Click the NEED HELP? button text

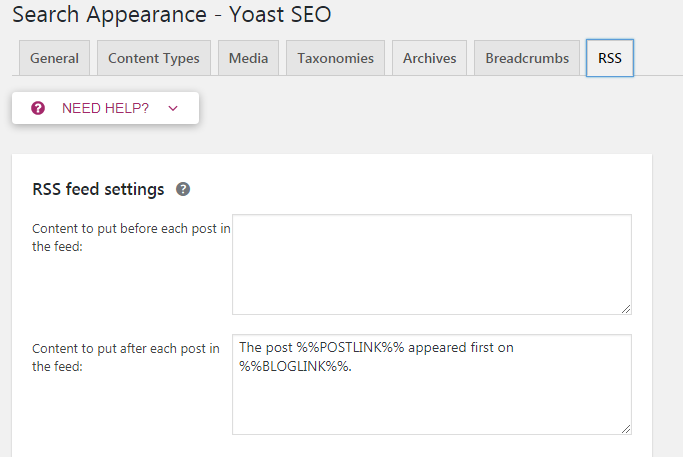tap(105, 108)
